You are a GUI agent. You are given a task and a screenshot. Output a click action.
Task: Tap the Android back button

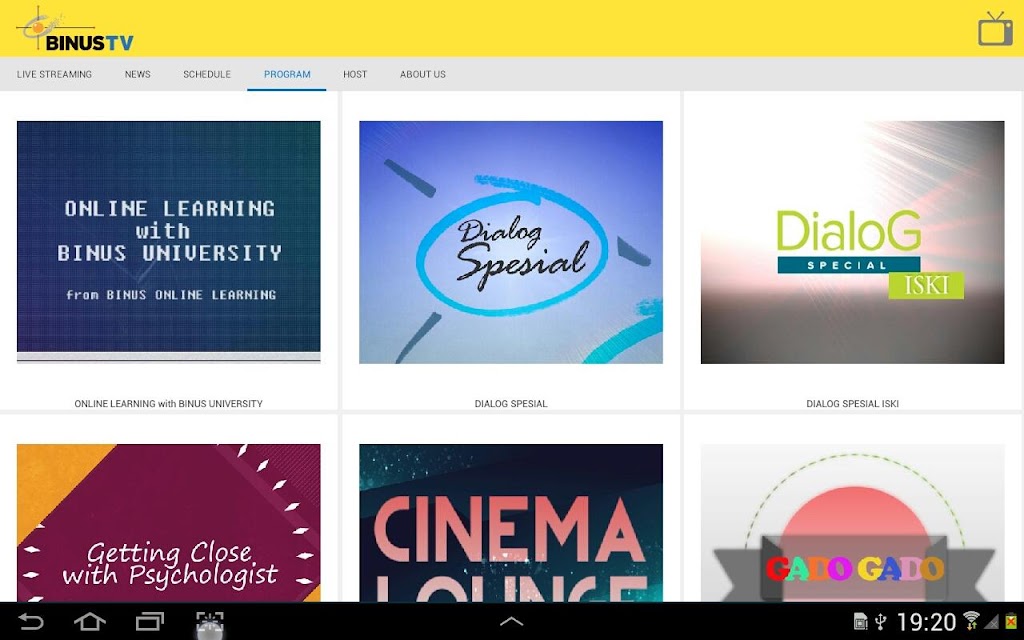pos(30,621)
